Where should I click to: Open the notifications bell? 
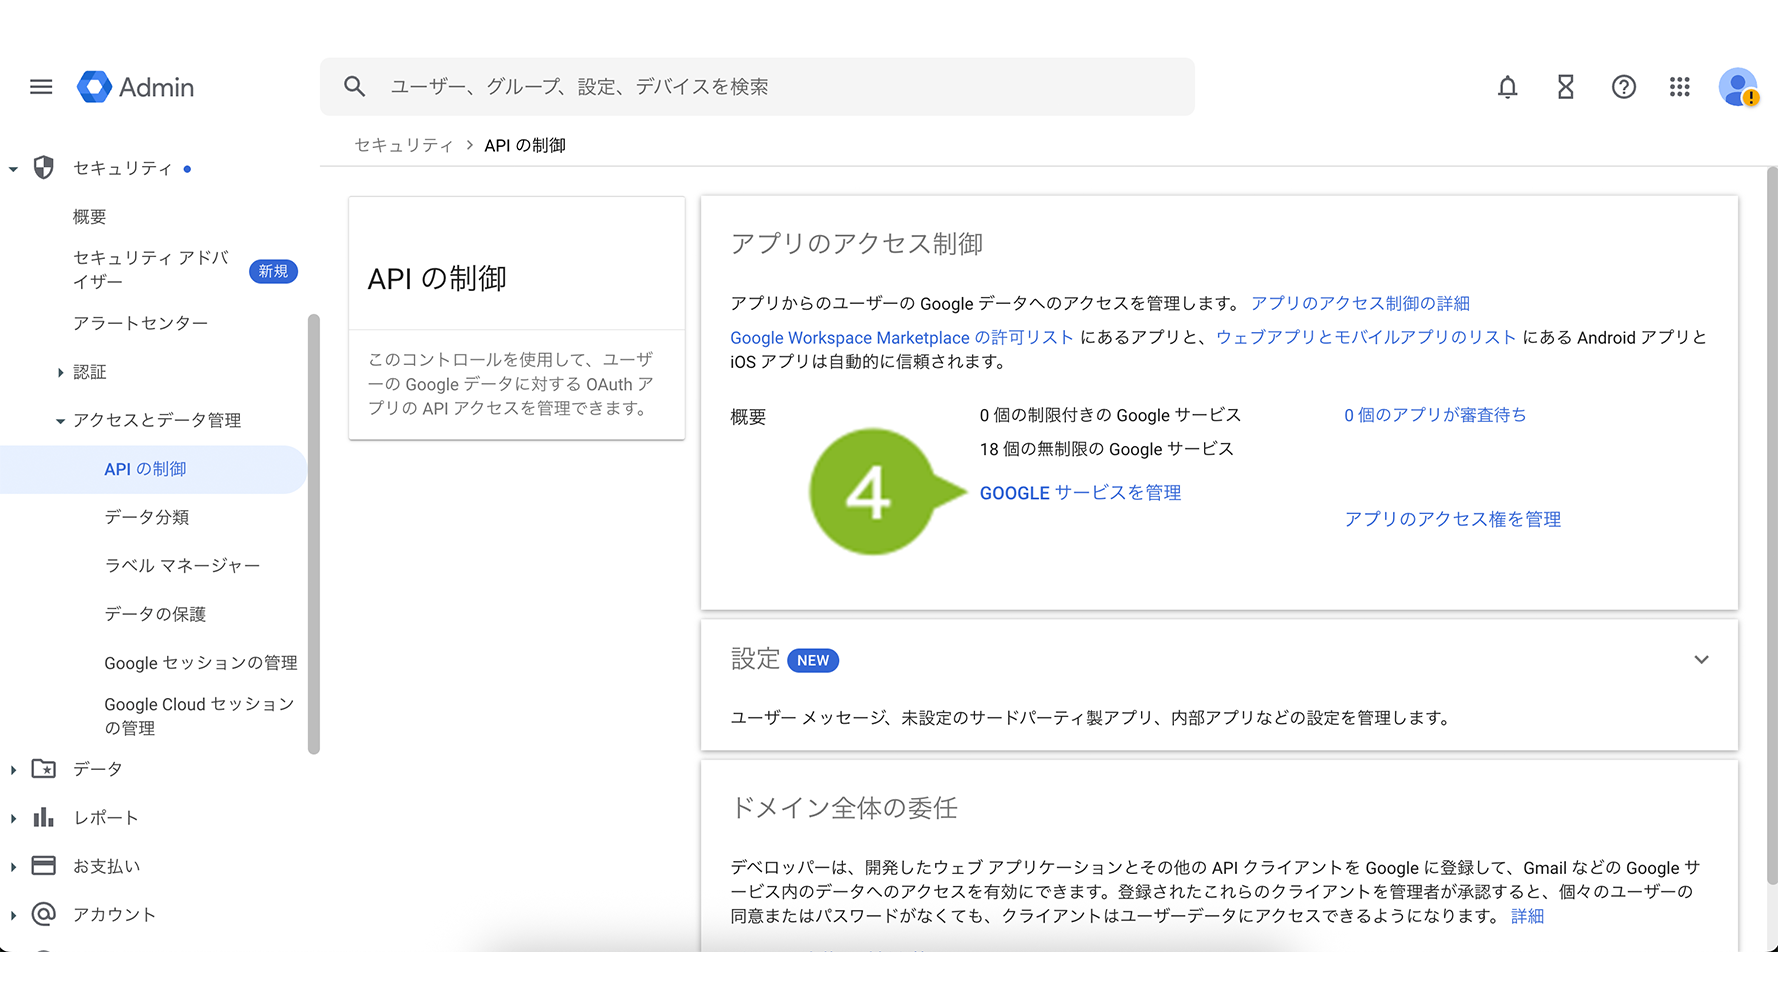click(x=1507, y=87)
